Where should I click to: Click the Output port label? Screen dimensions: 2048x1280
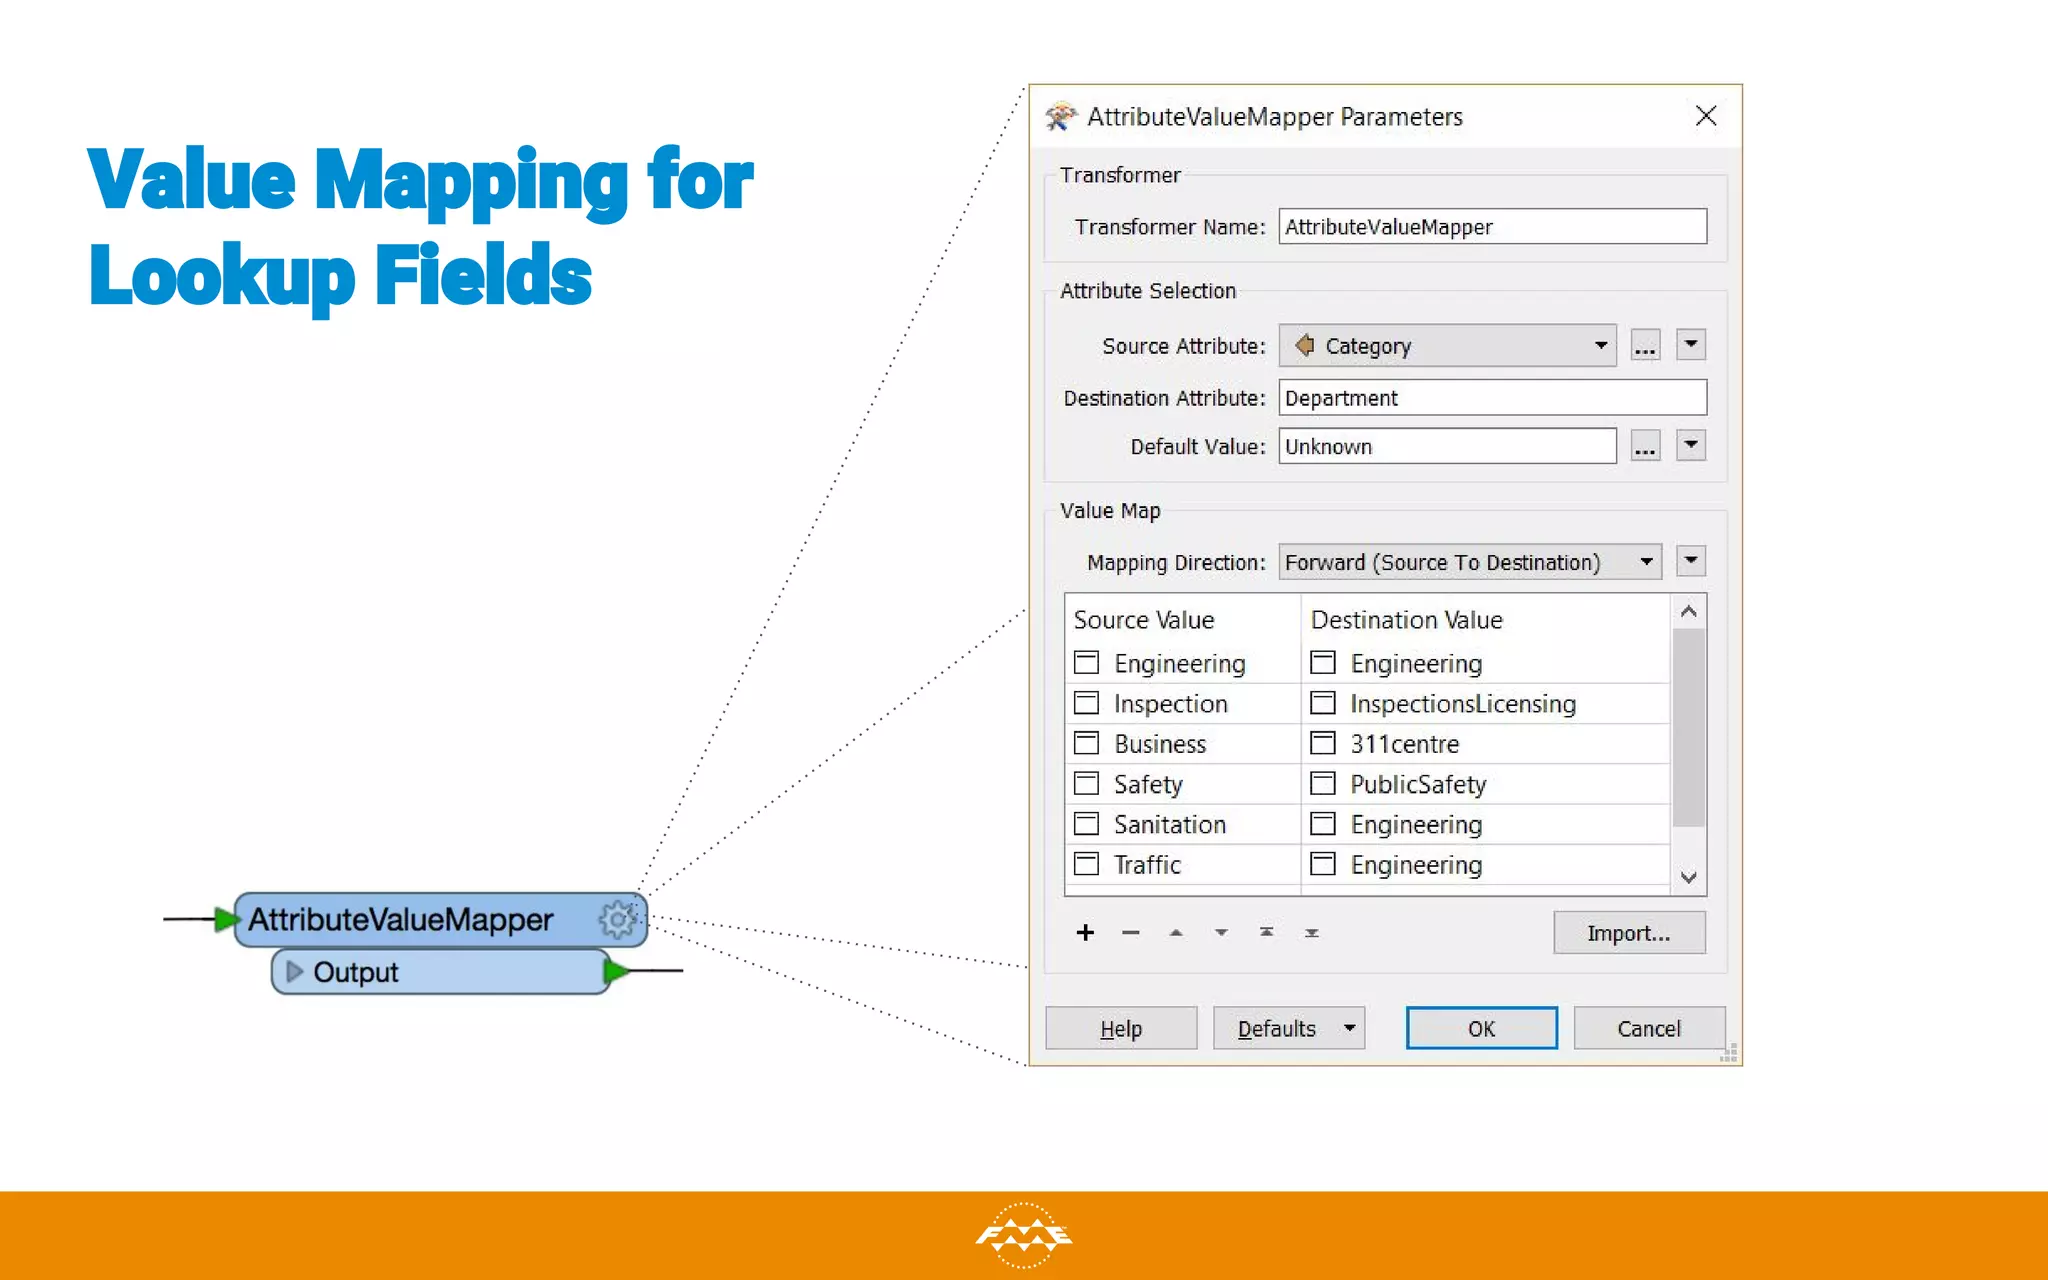click(355, 972)
